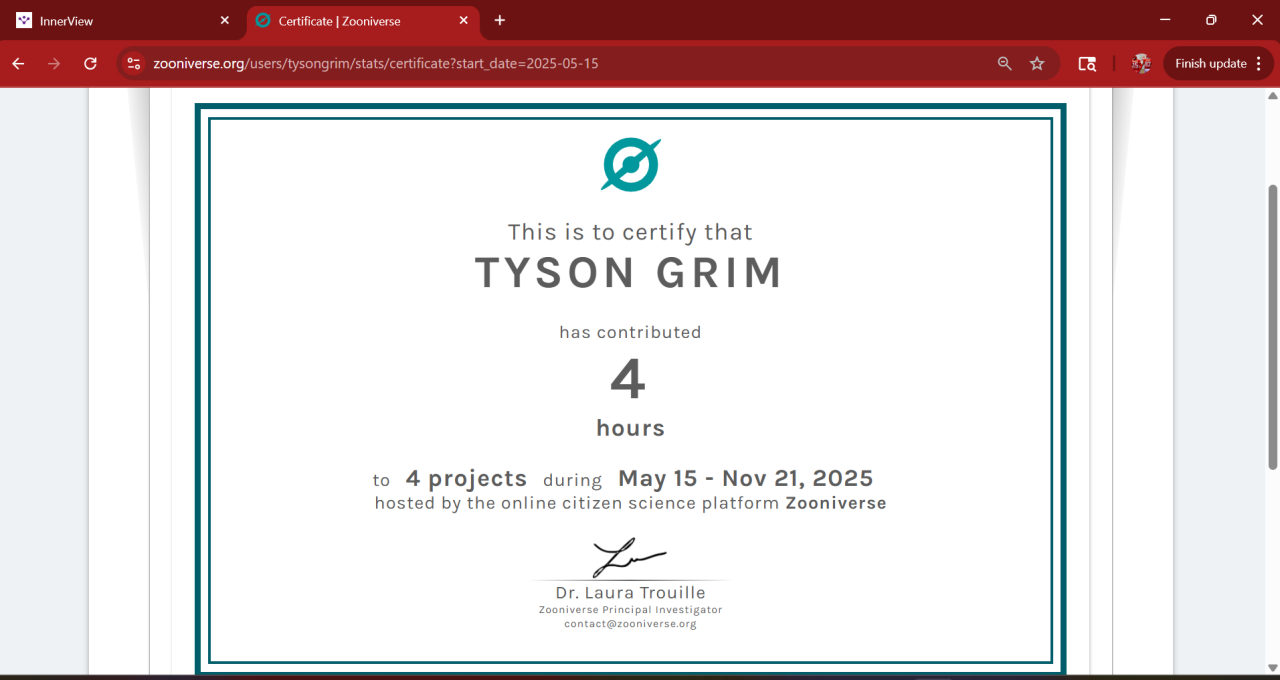The image size is (1280, 680).
Task: Click the 'has contributed' text
Action: coord(630,332)
